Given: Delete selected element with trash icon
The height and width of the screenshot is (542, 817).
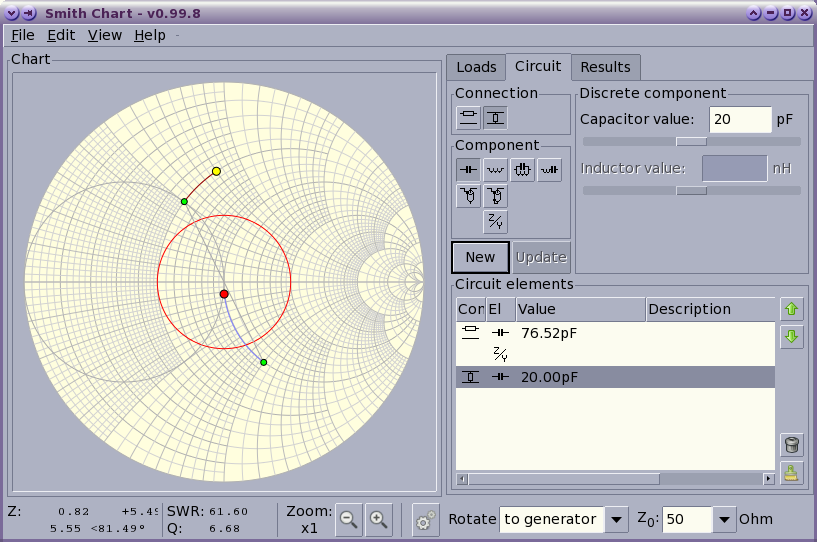Looking at the screenshot, I should 791,445.
